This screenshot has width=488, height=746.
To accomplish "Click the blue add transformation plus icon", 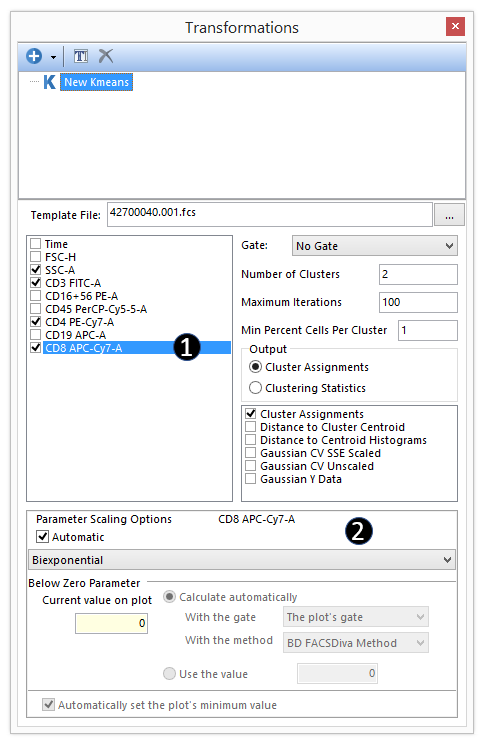I will (34, 56).
